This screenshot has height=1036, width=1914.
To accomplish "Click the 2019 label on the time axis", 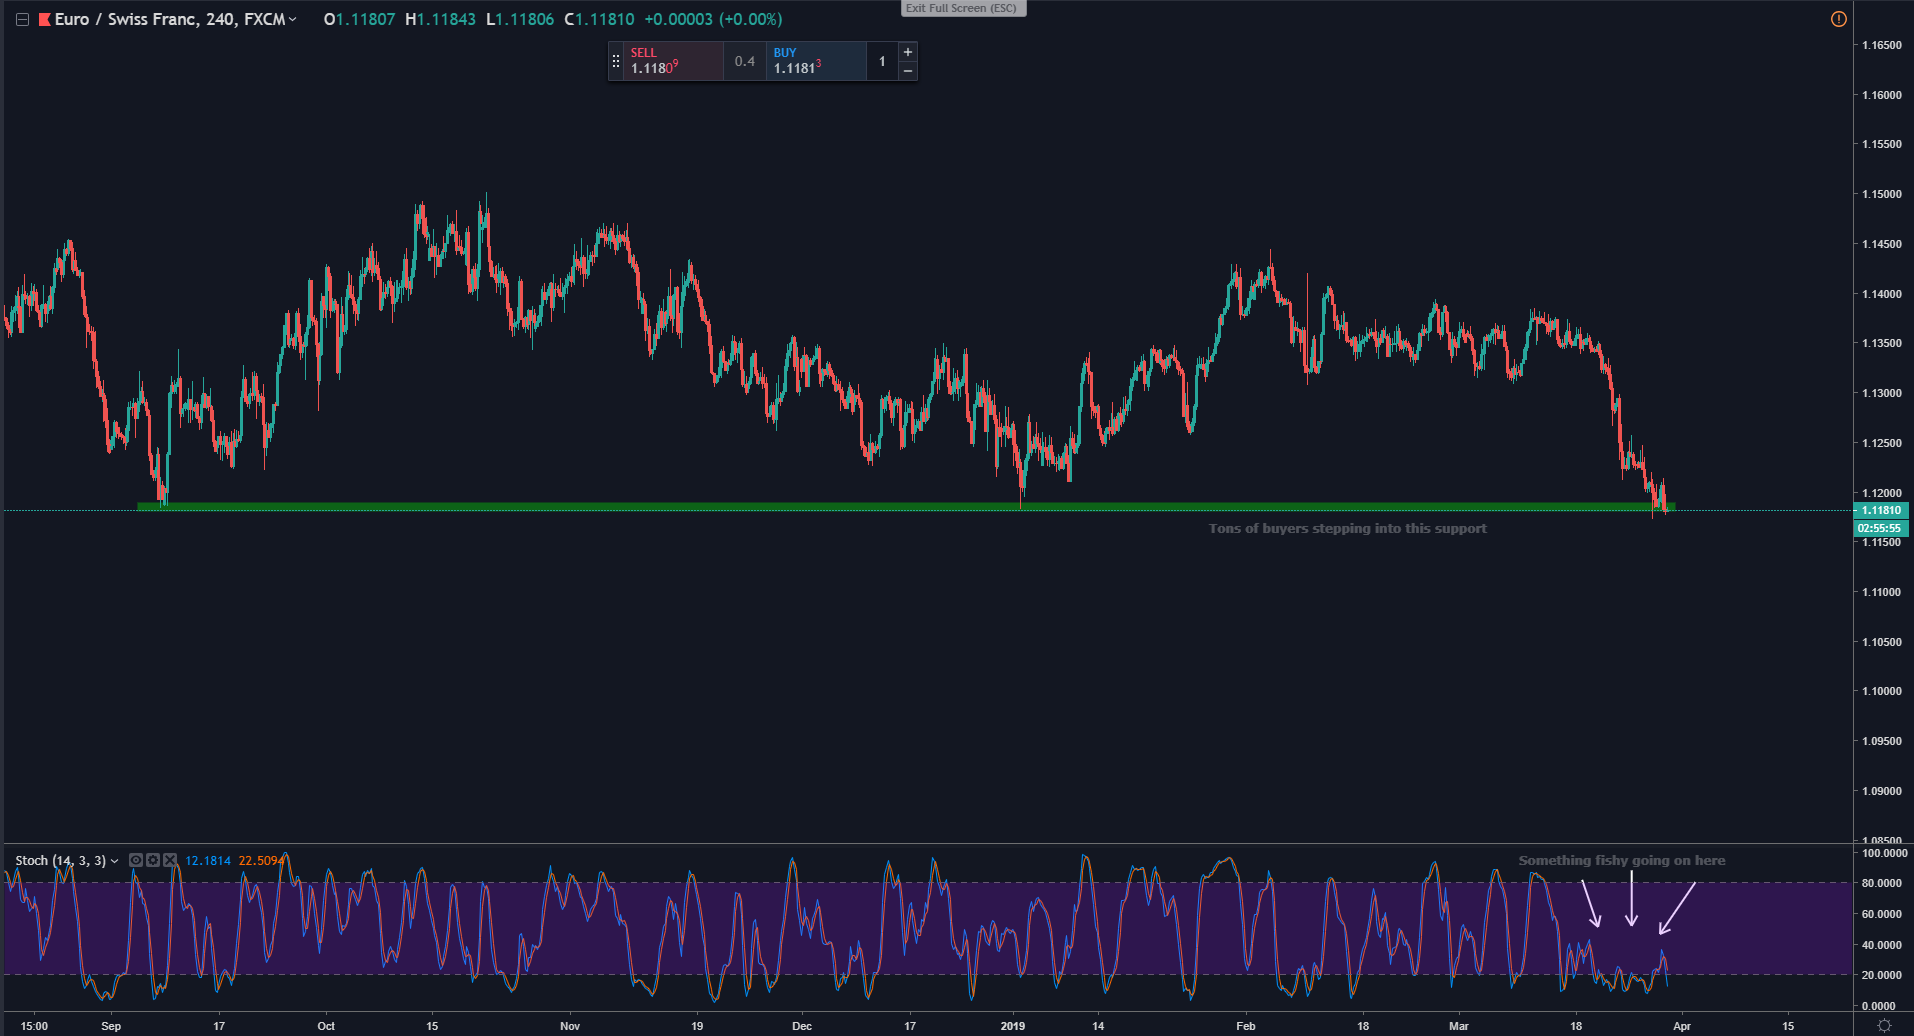I will 1013,1026.
